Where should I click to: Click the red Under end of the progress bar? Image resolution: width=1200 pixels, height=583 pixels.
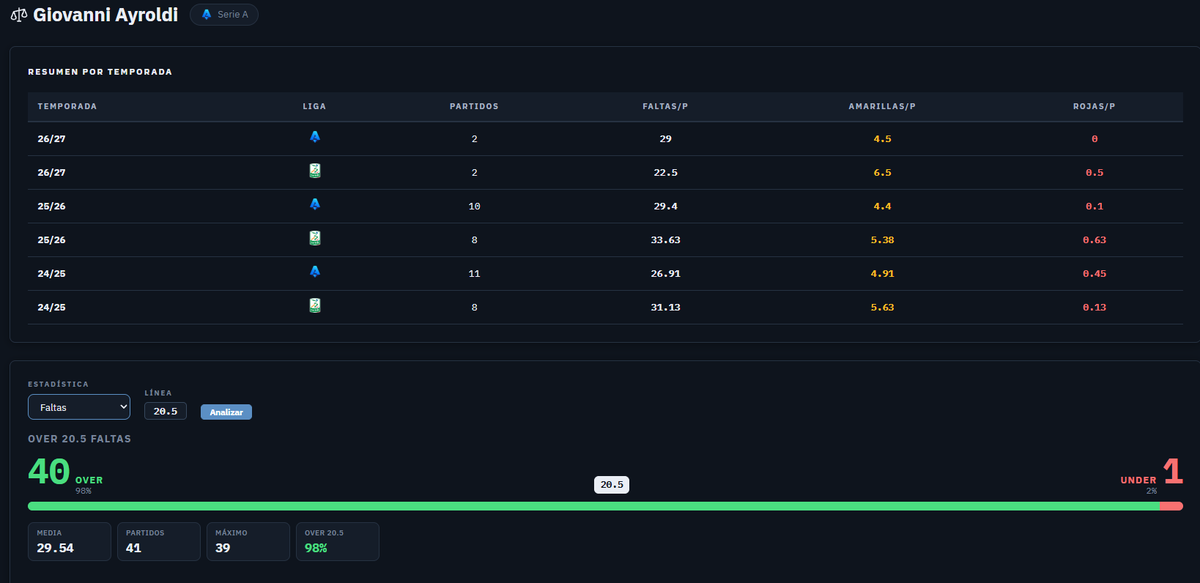[1171, 506]
